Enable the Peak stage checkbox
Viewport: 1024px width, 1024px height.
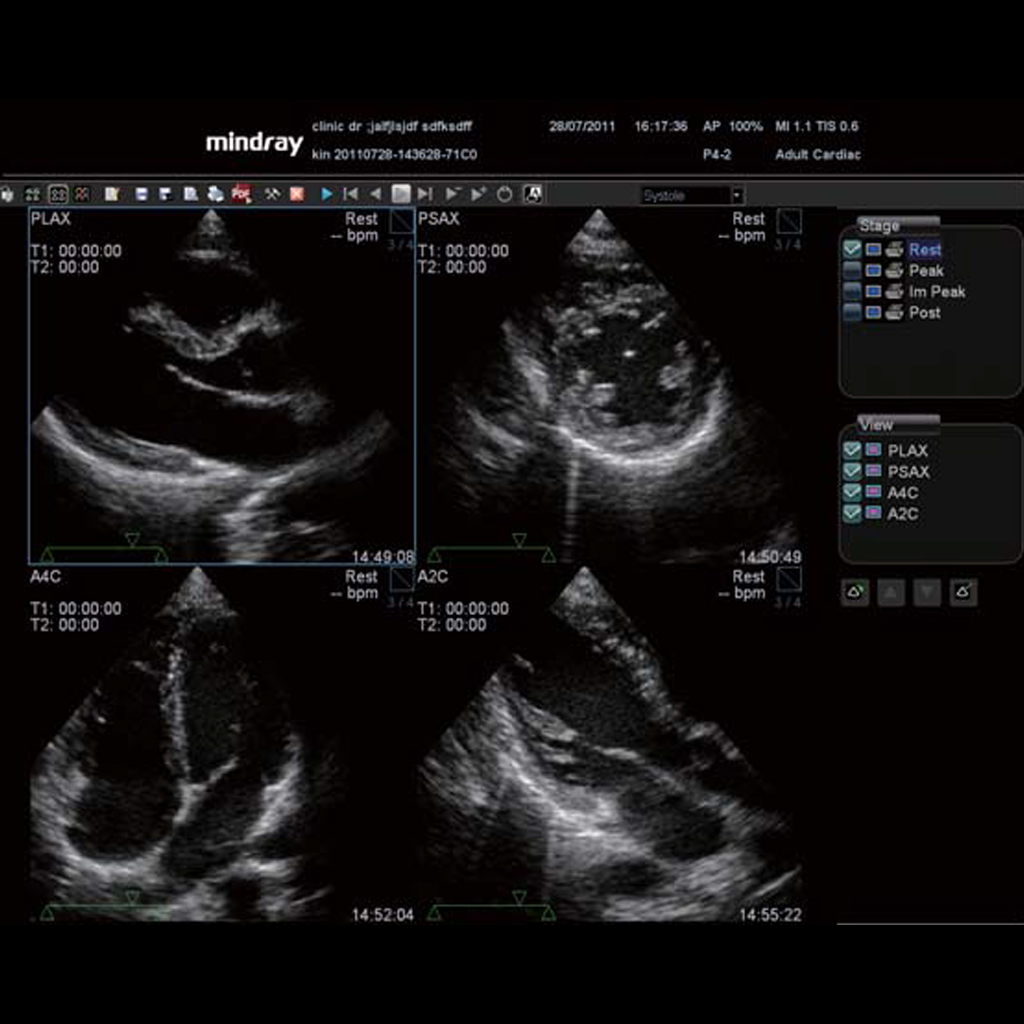tap(852, 271)
